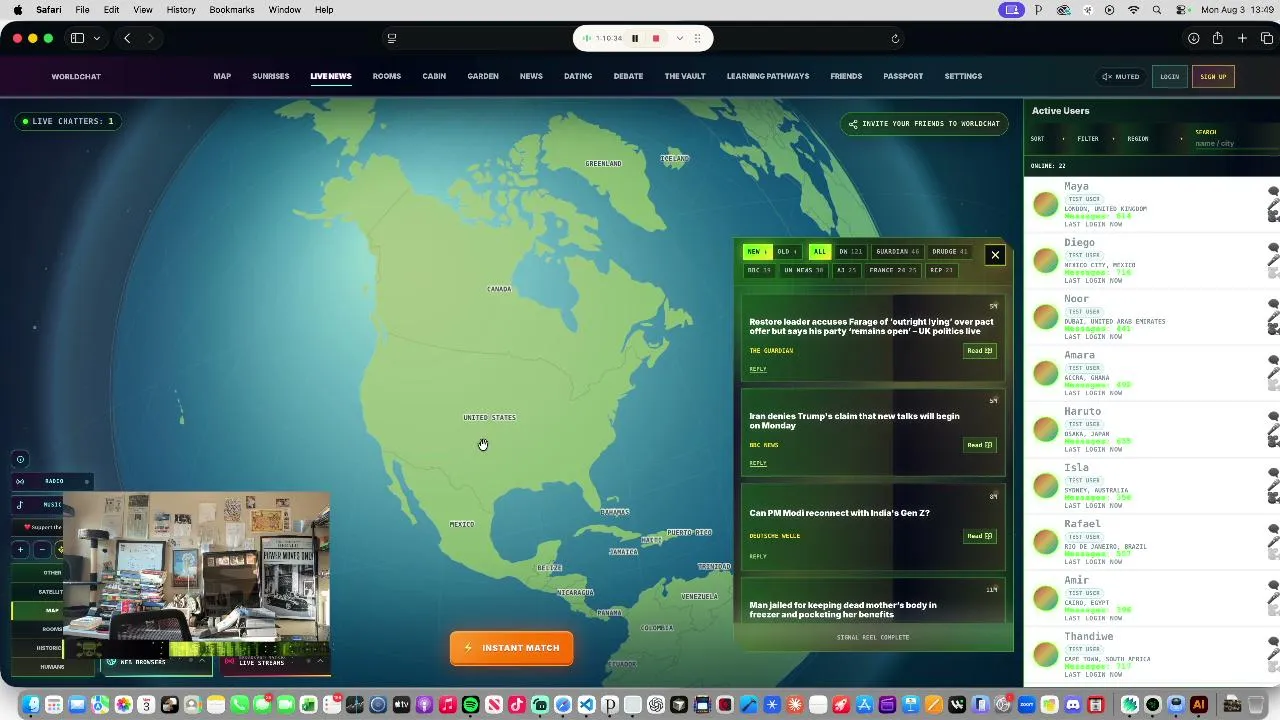
Task: Click Amara's microphone icon
Action: [x=1274, y=375]
